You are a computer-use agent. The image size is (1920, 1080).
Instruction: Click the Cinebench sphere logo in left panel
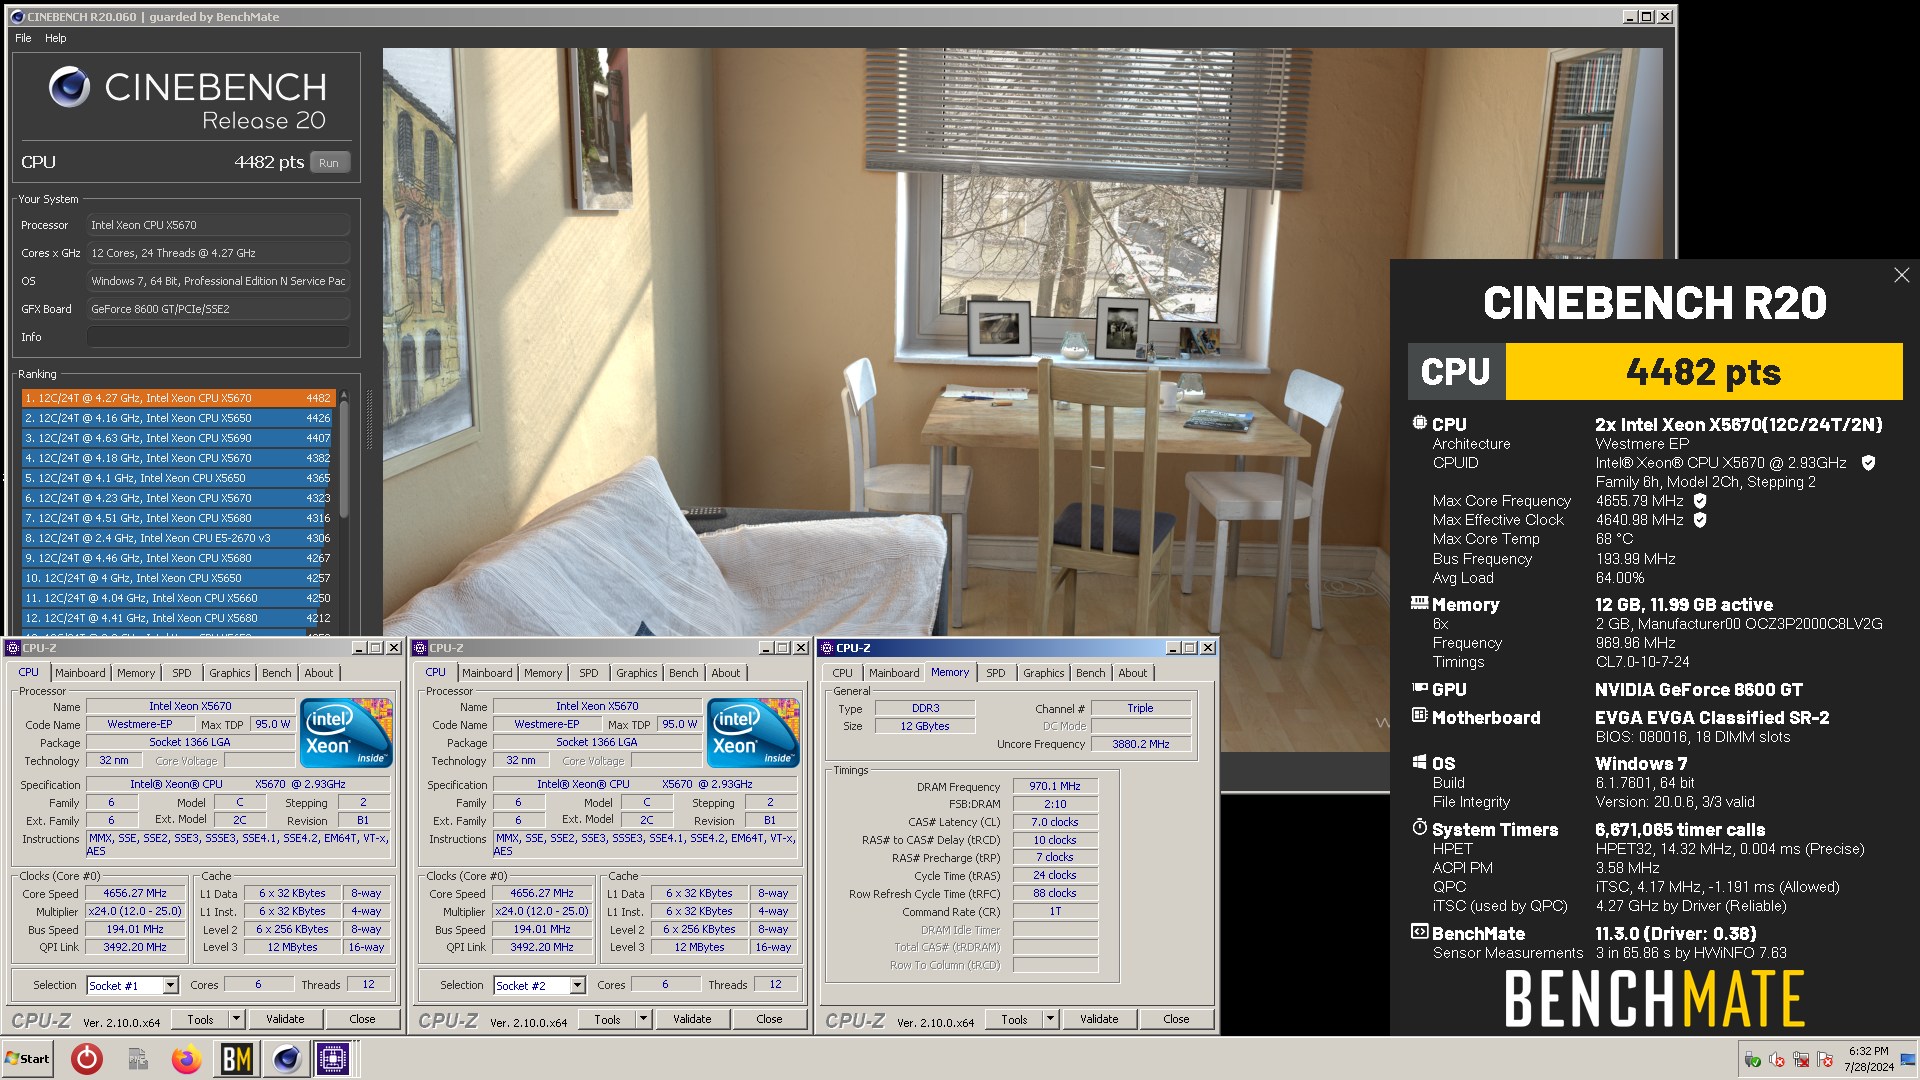[x=69, y=87]
